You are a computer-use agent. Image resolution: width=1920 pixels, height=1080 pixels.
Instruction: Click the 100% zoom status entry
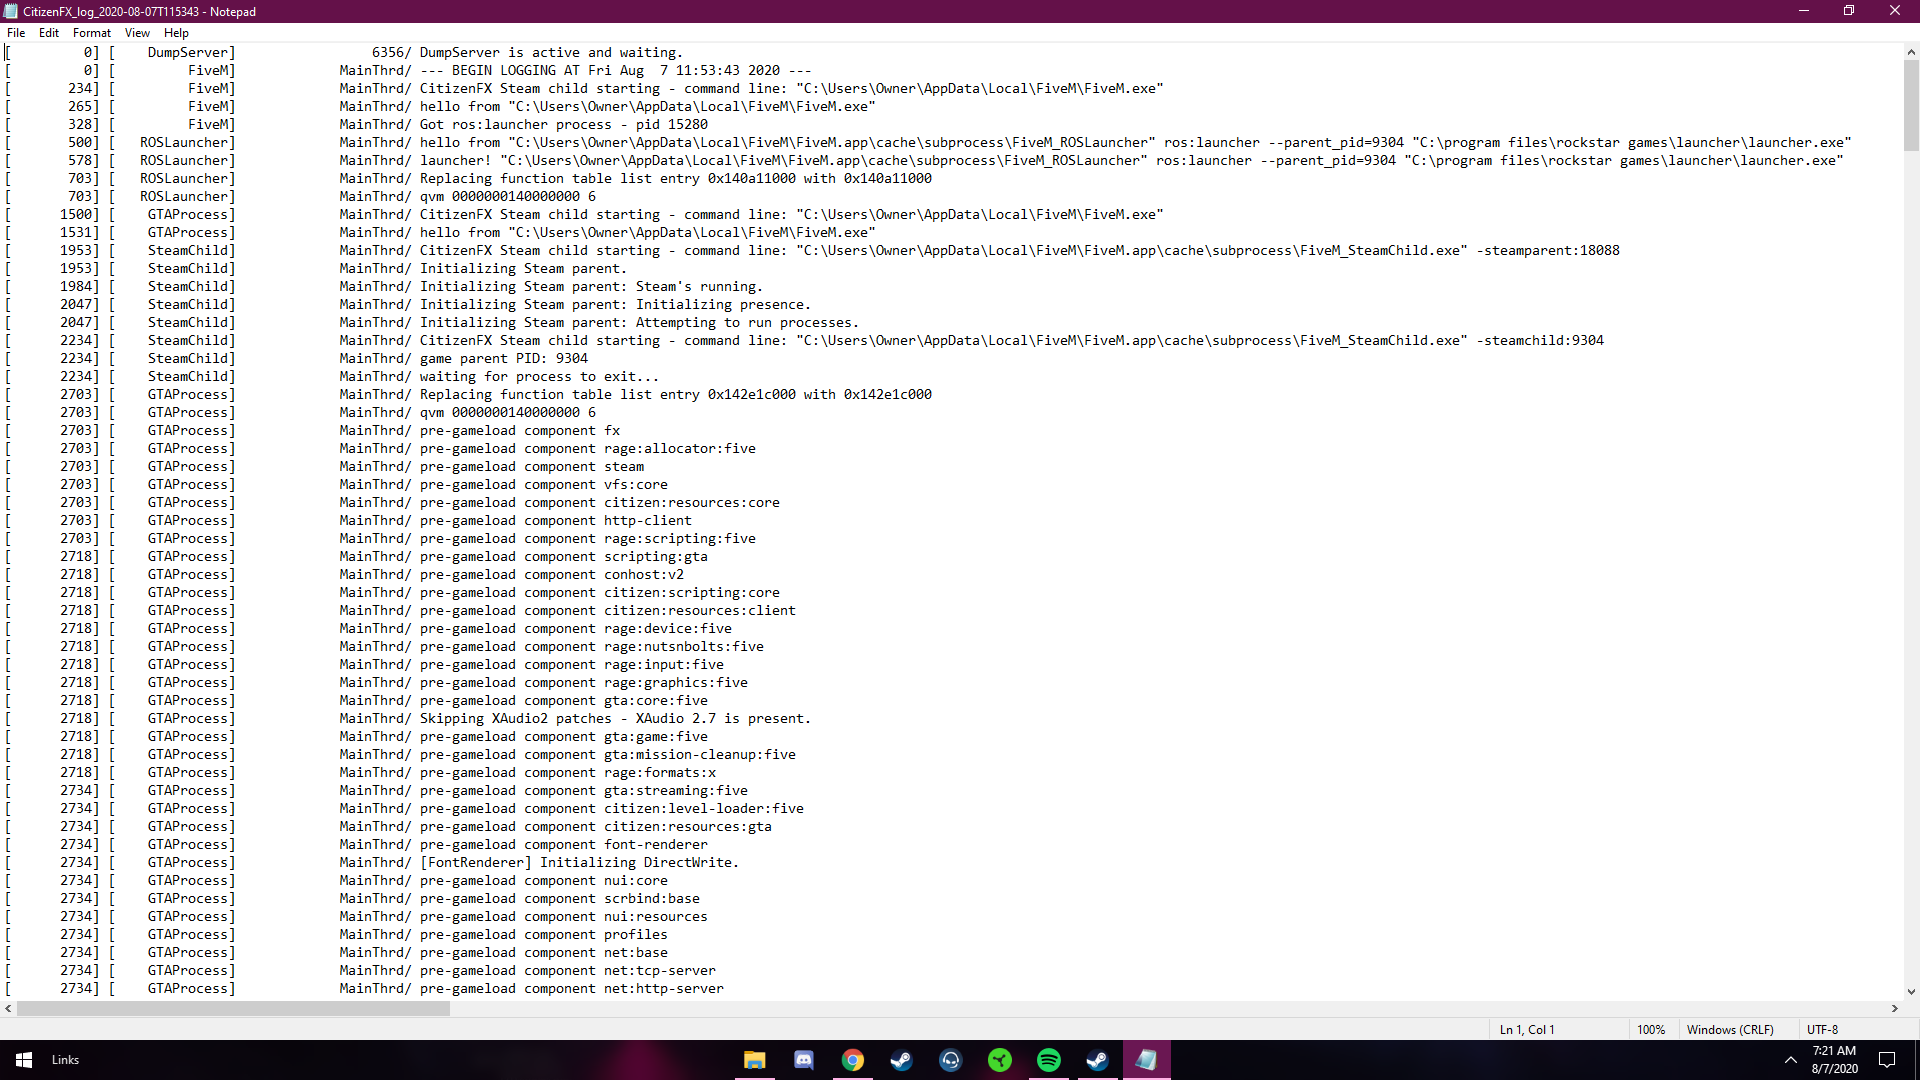point(1651,1030)
